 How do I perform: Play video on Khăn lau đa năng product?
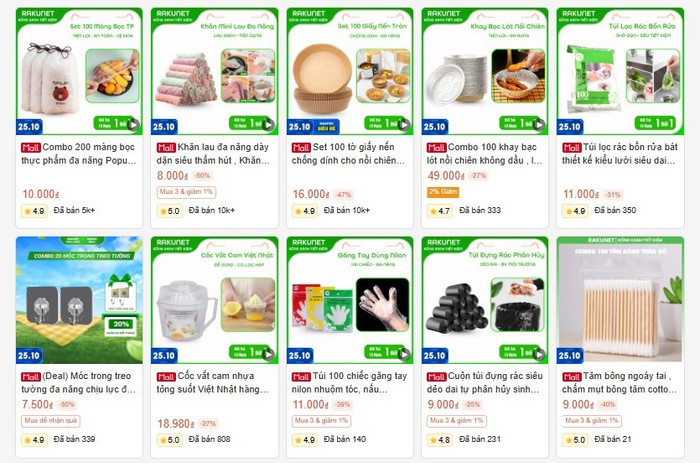click(x=269, y=125)
